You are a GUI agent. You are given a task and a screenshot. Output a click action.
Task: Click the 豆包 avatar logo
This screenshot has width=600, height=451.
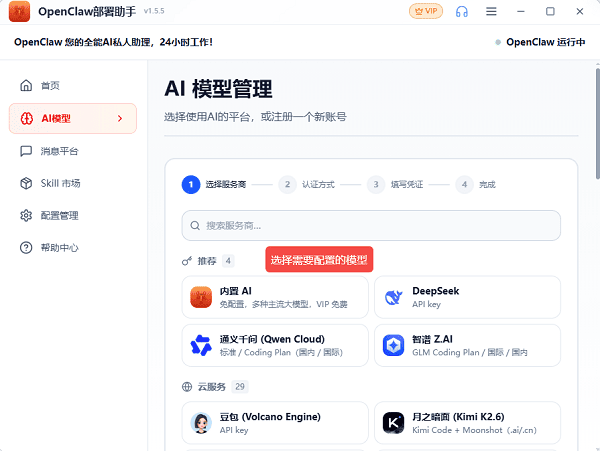[x=201, y=423]
